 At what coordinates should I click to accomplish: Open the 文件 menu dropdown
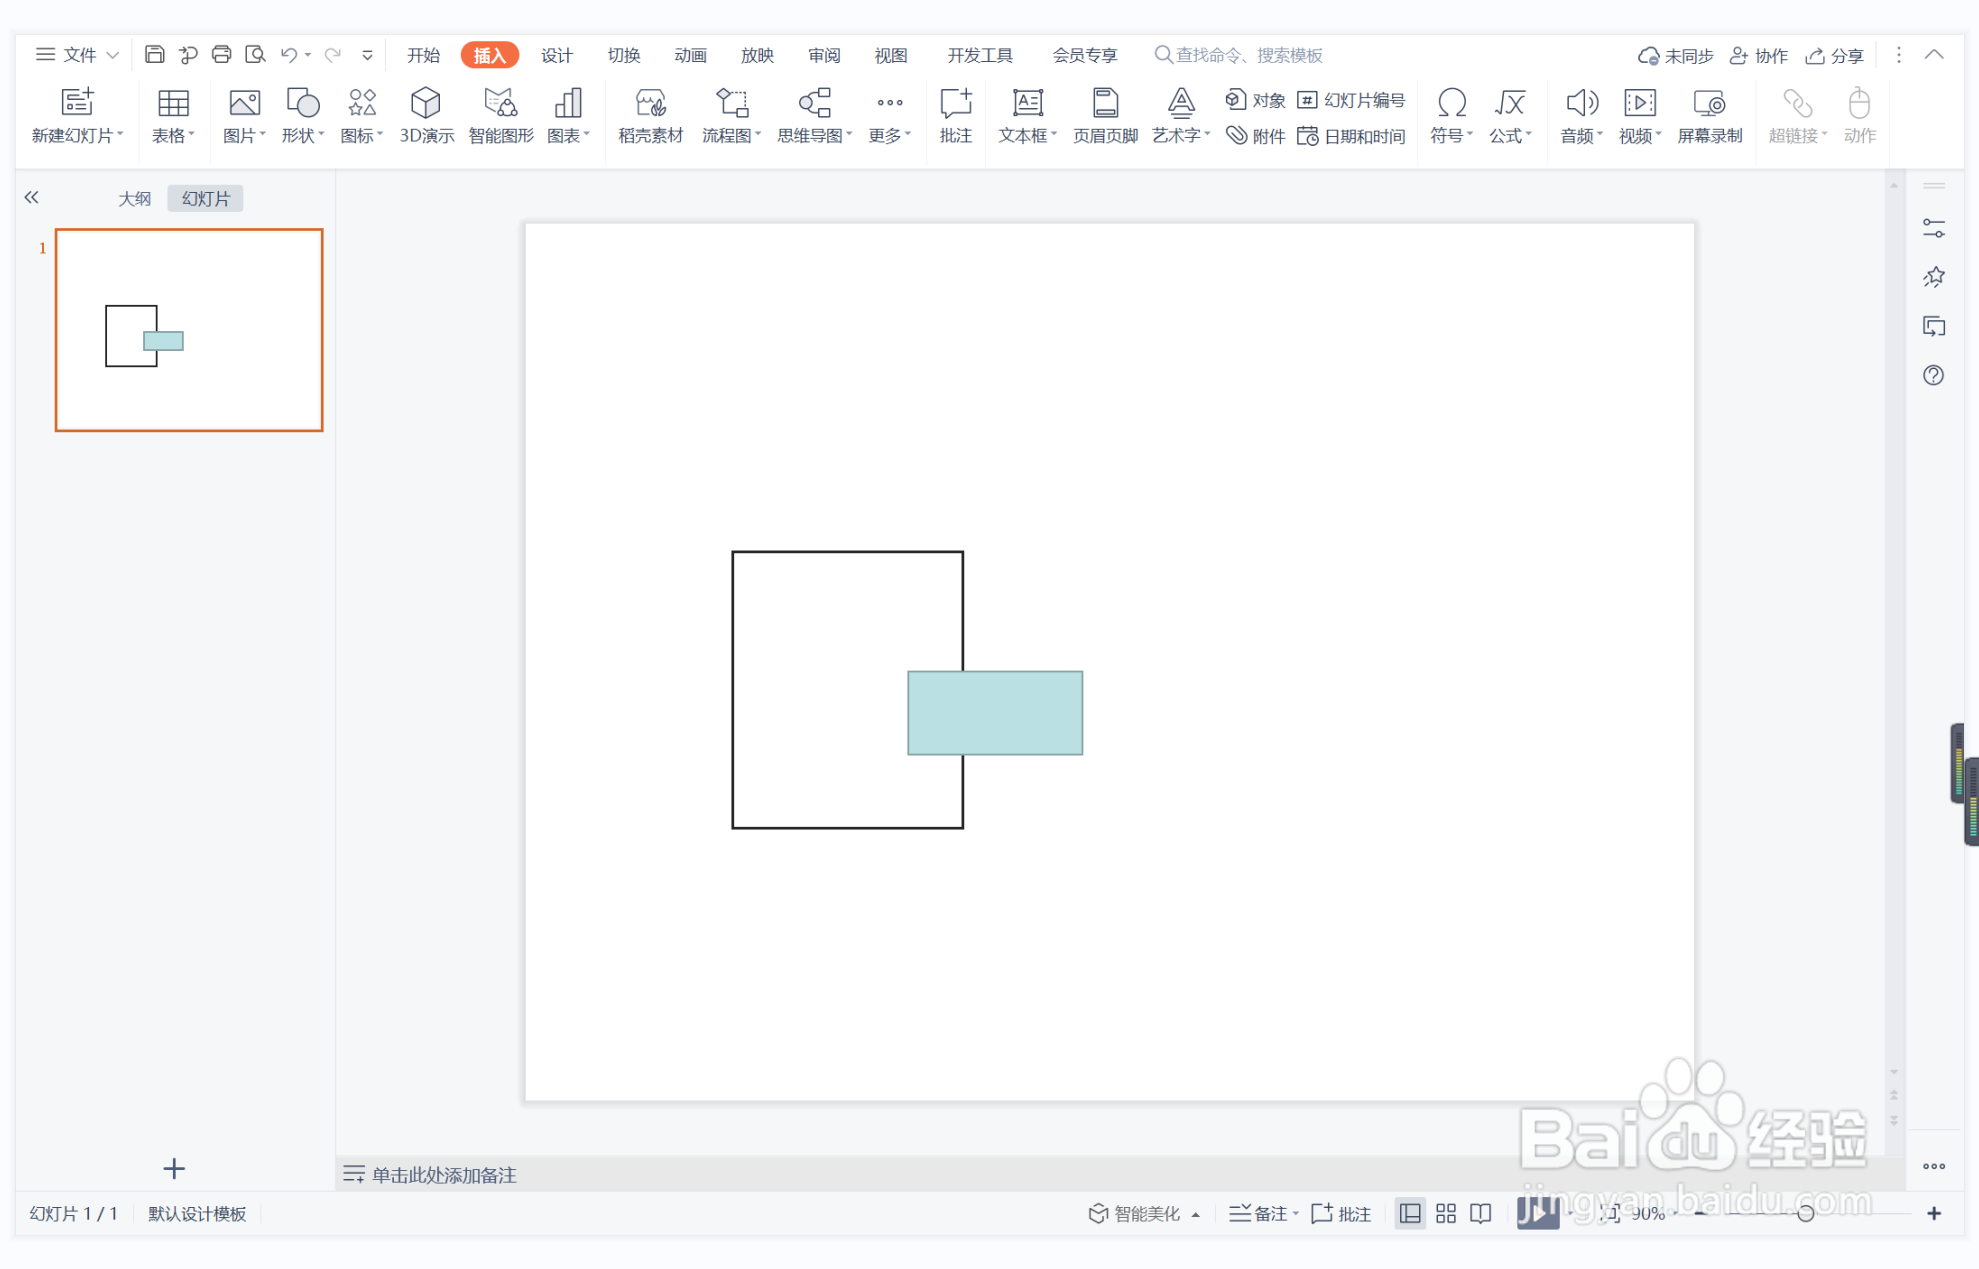click(x=78, y=55)
